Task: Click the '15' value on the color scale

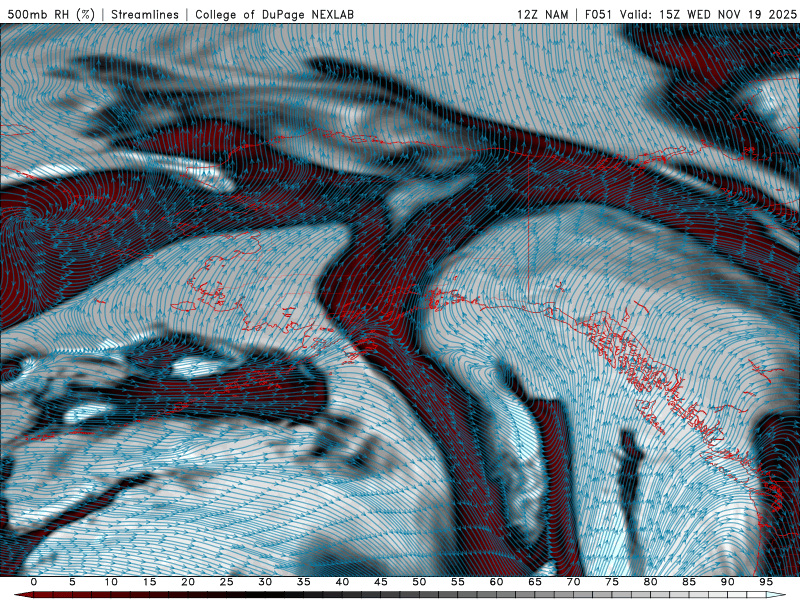Action: [x=149, y=582]
